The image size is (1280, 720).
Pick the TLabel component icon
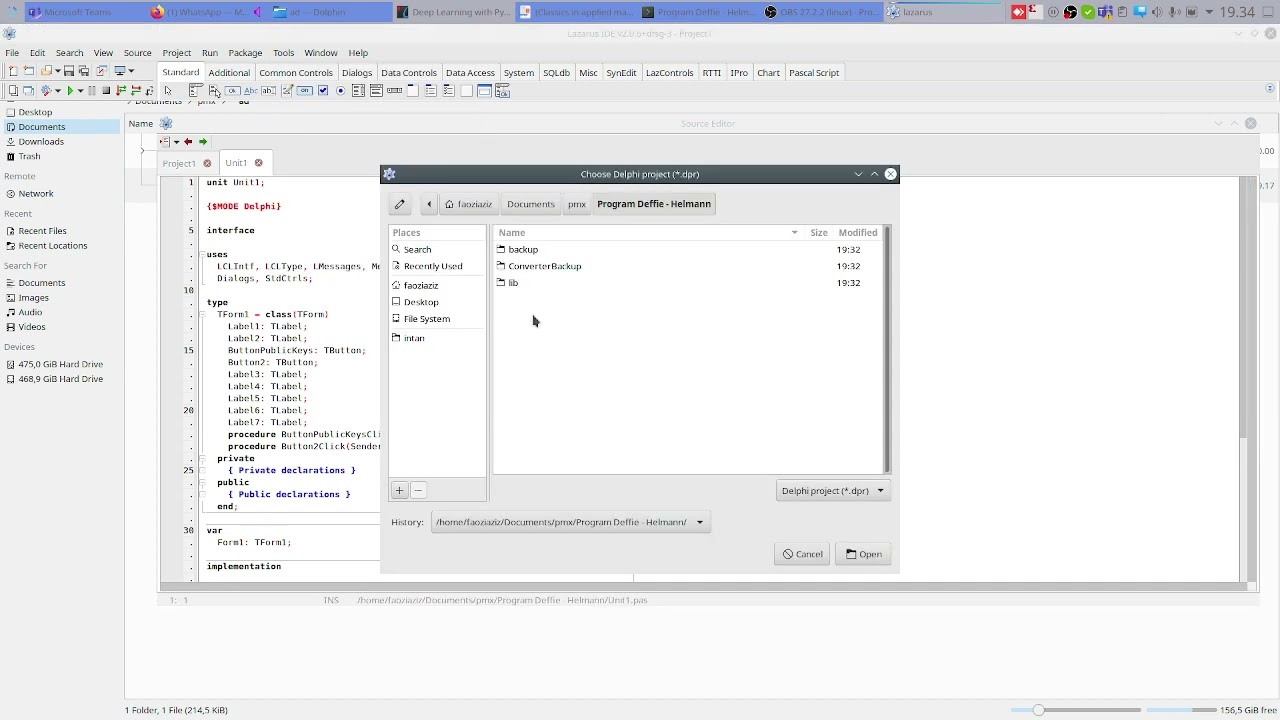(251, 90)
